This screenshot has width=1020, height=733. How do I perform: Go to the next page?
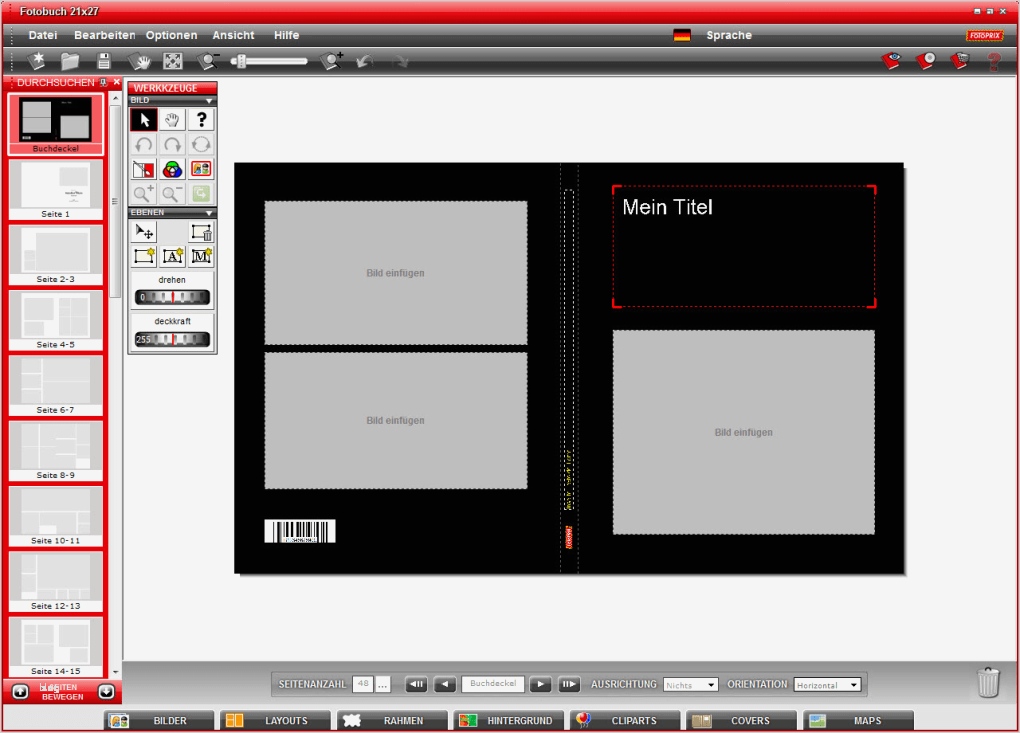(540, 684)
